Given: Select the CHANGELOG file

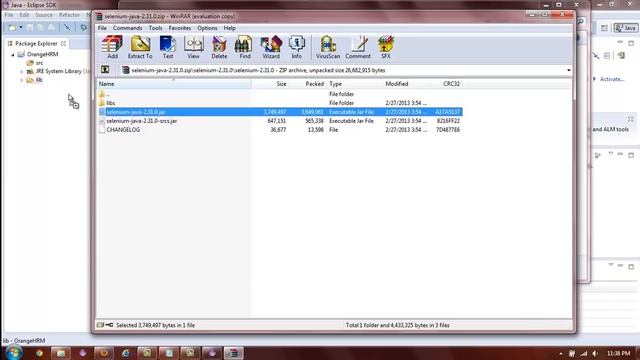Looking at the screenshot, I should (280, 130).
